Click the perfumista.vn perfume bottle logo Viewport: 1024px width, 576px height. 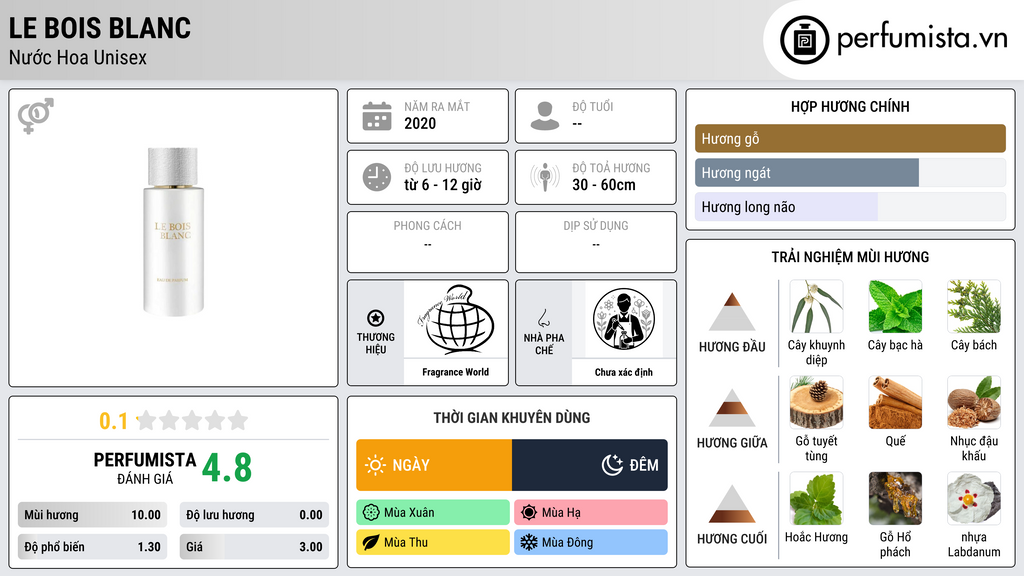point(804,40)
